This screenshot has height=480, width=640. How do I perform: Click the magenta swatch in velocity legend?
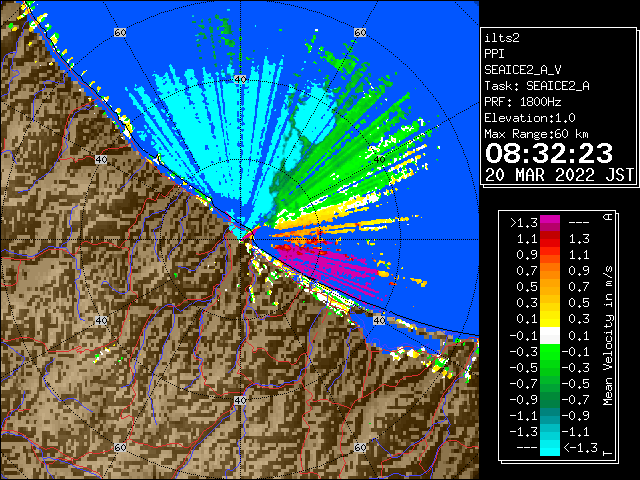[550, 223]
